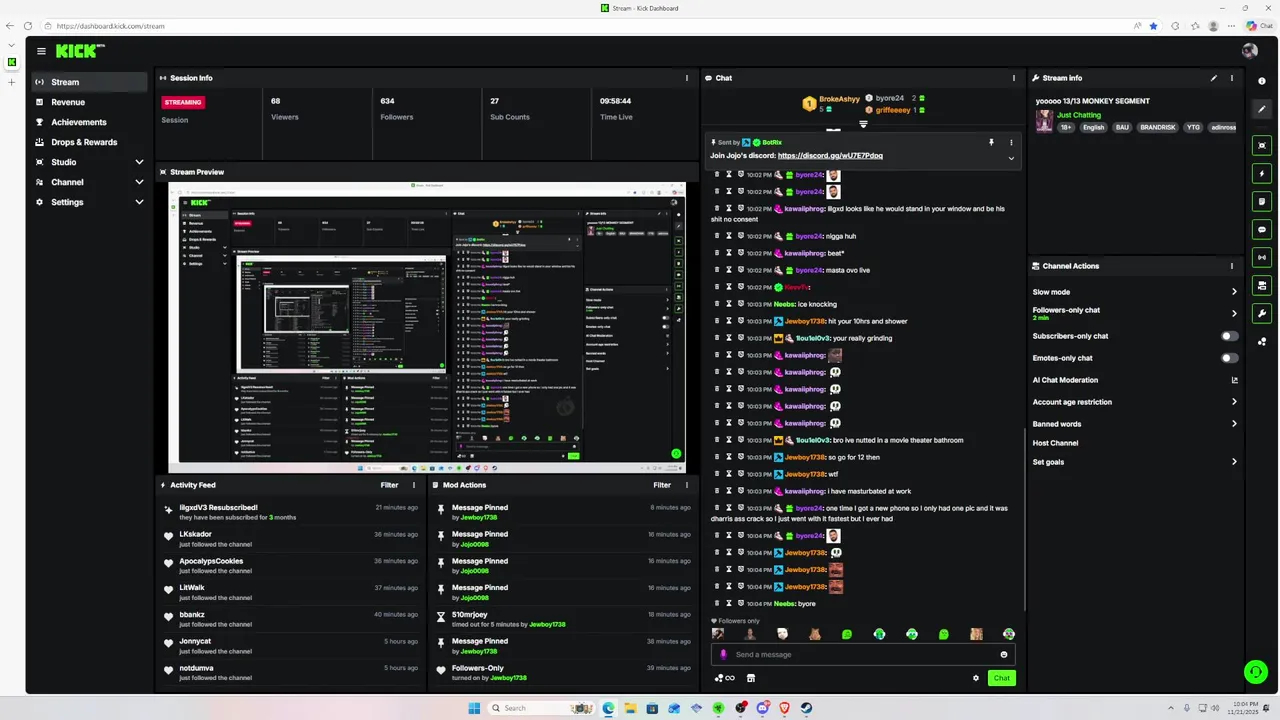This screenshot has height=720, width=1280.
Task: Open Jojo's discord invite link
Action: pyautogui.click(x=830, y=156)
